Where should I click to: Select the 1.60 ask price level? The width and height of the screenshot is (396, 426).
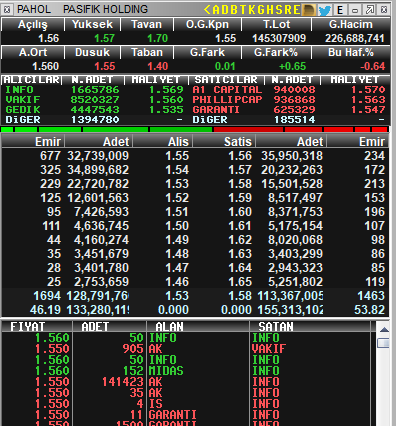[x=240, y=212]
